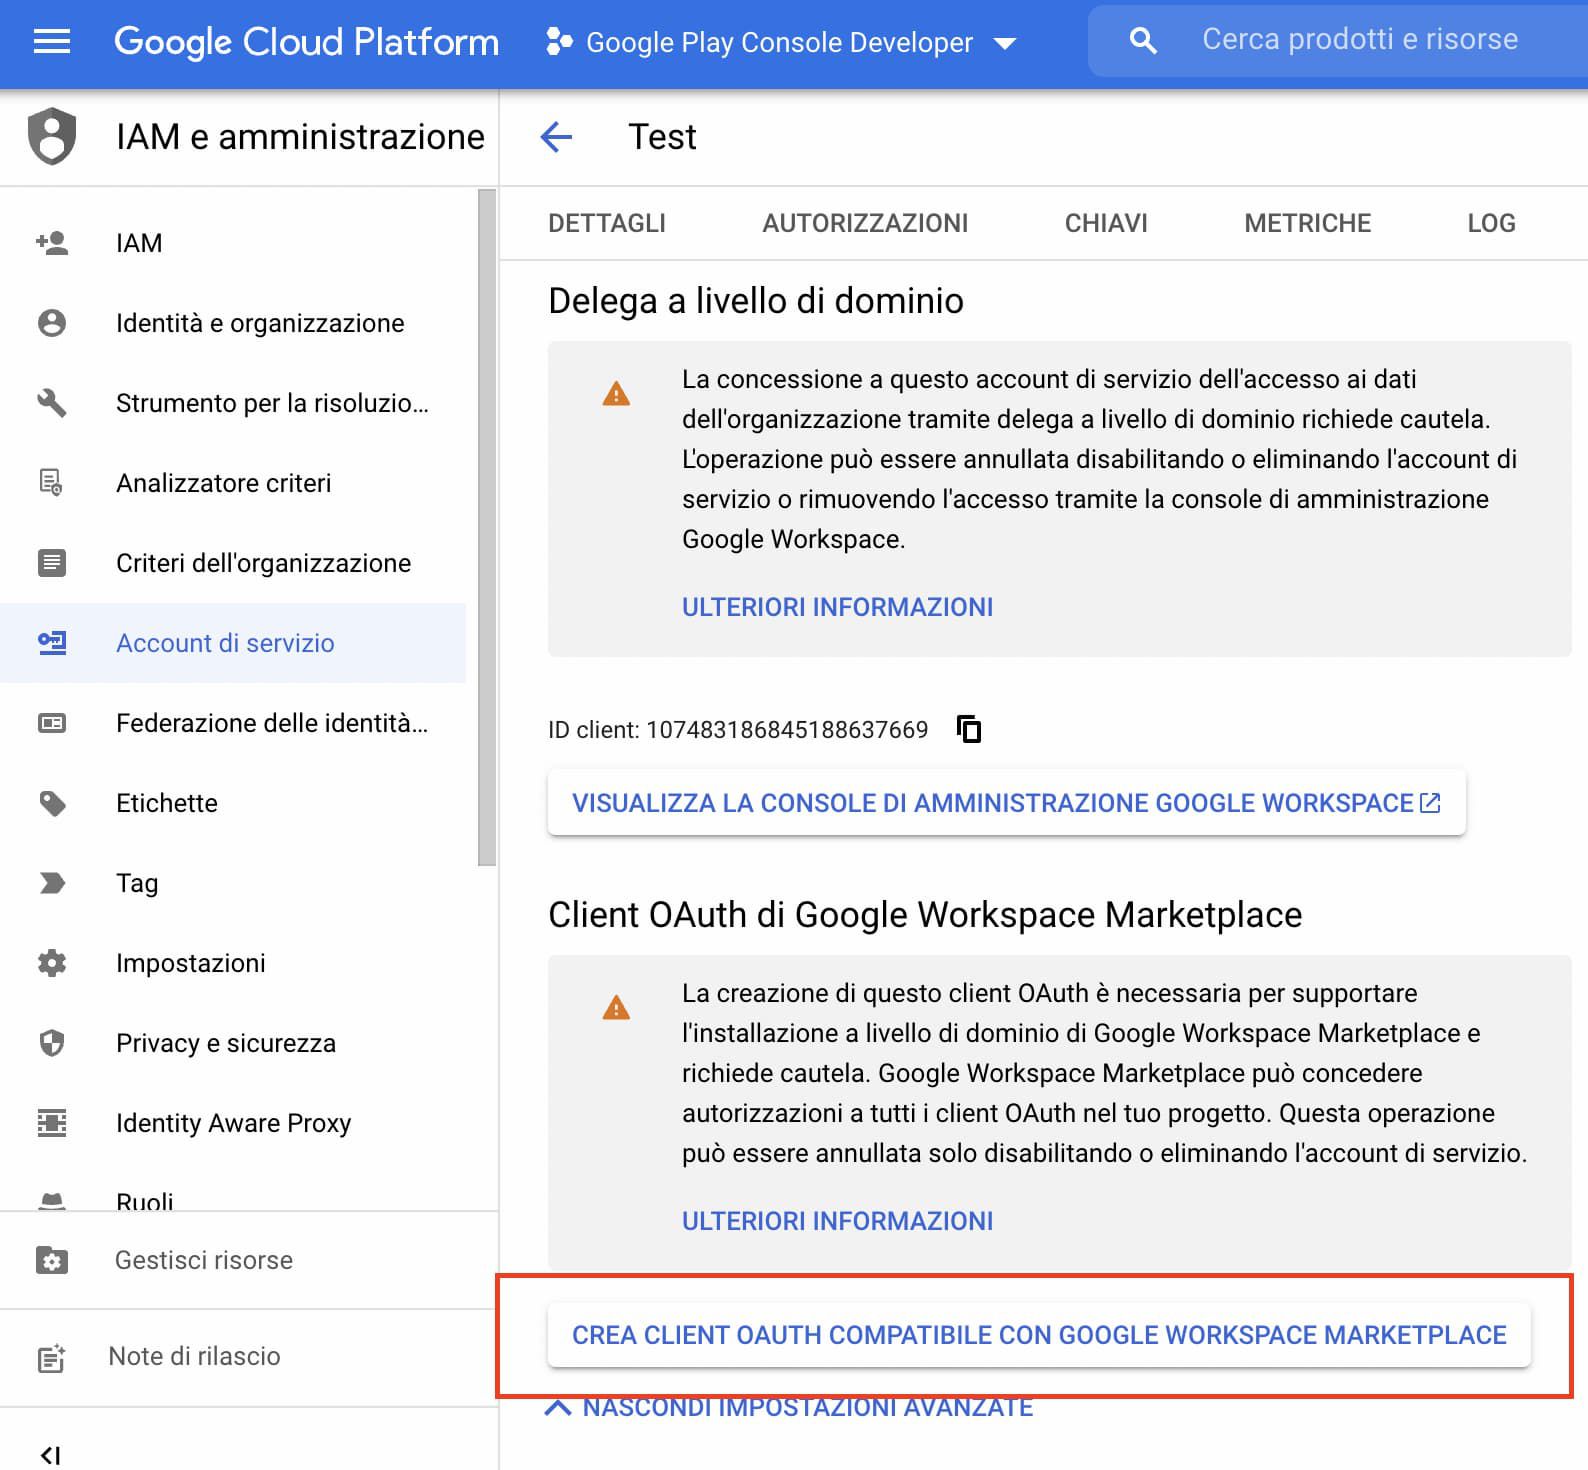1588x1470 pixels.
Task: Open the Metriche tab
Action: [1307, 223]
